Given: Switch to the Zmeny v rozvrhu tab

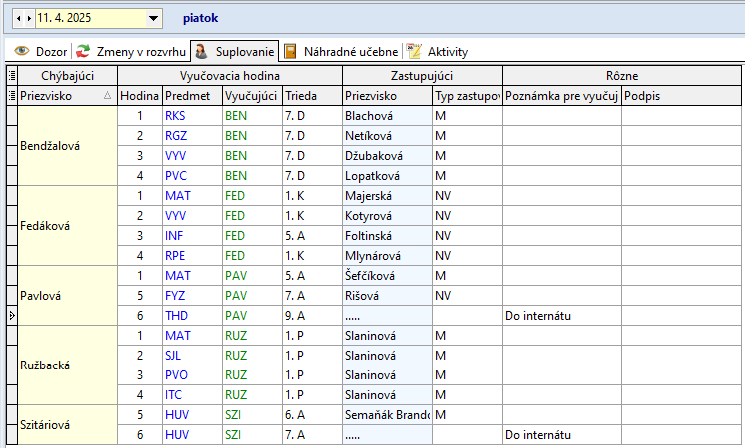Looking at the screenshot, I should 138,51.
